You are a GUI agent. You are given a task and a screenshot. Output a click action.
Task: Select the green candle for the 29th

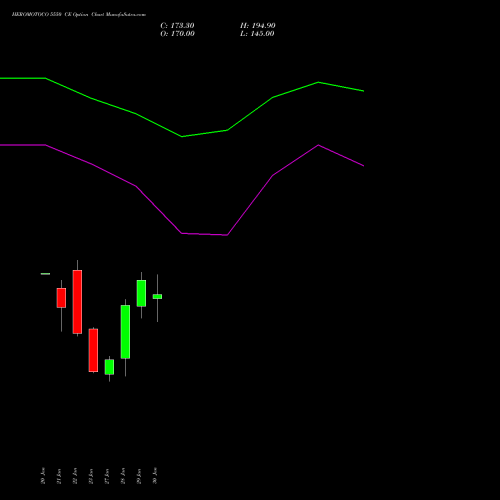pyautogui.click(x=141, y=293)
